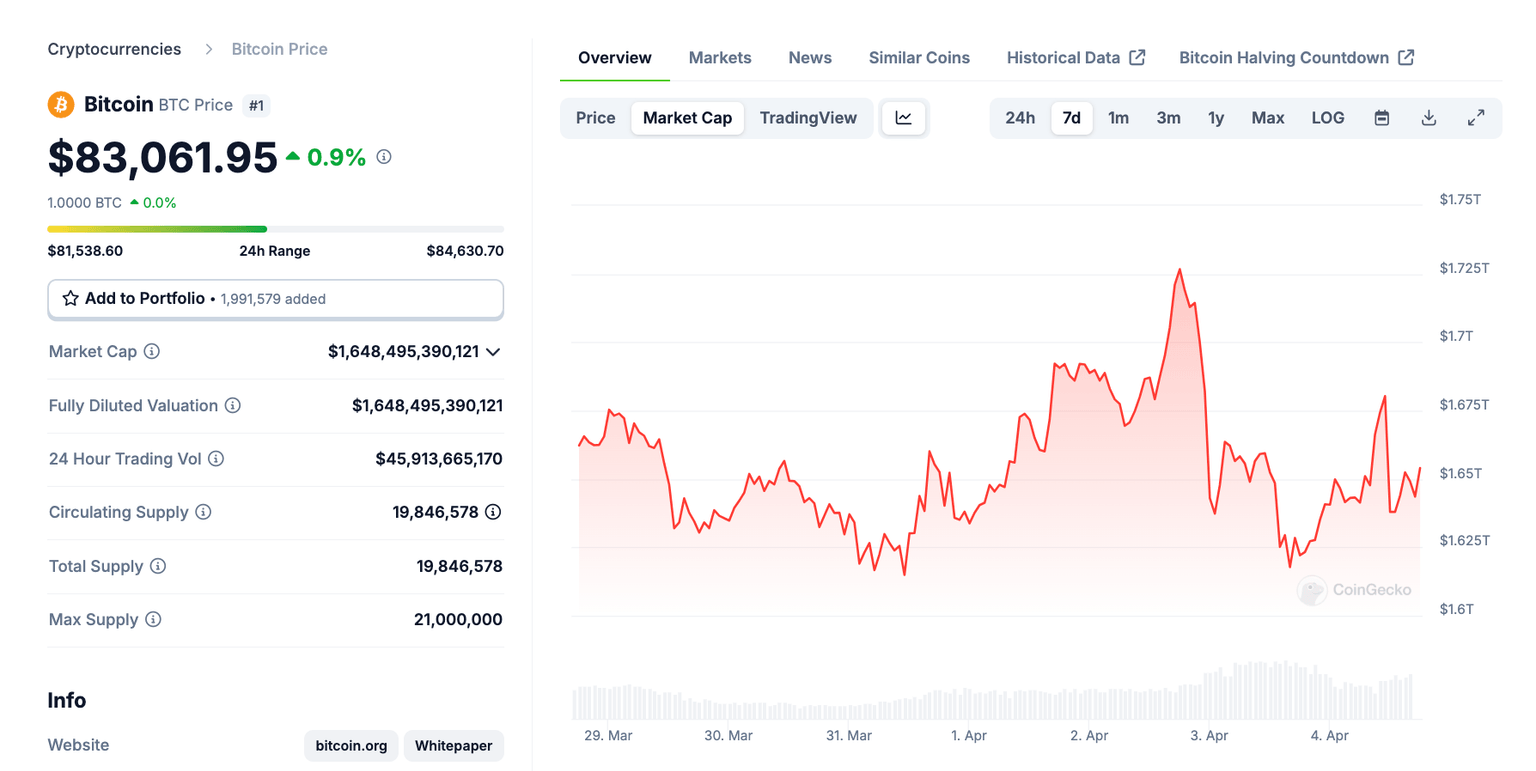This screenshot has width=1536, height=771.
Task: Download the chart data via download icon
Action: 1428,117
